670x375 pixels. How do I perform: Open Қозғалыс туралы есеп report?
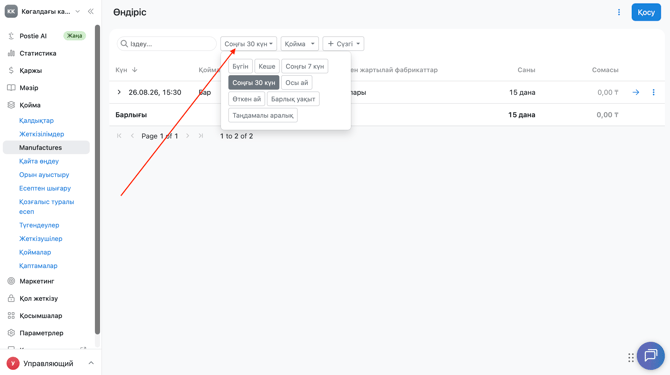pos(47,206)
